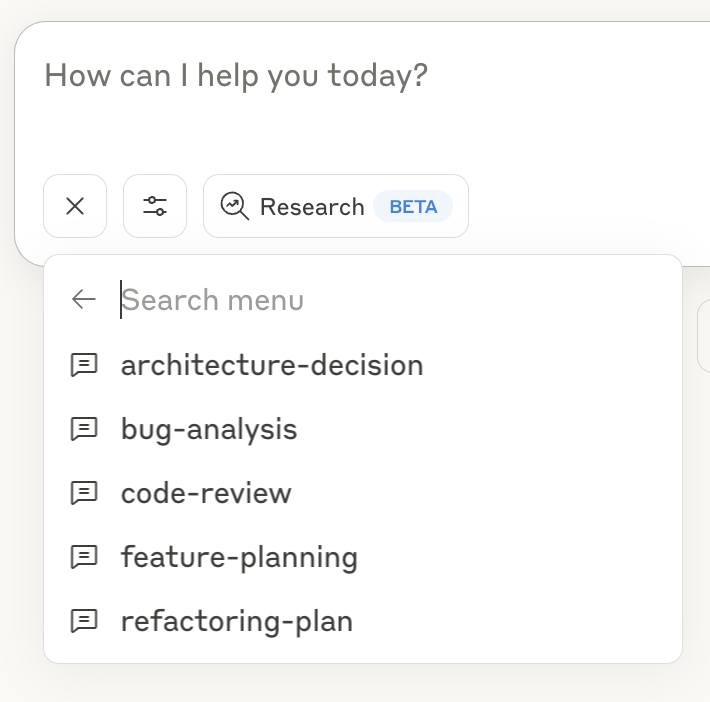
Task: Click the code-review message icon
Action: (x=84, y=493)
